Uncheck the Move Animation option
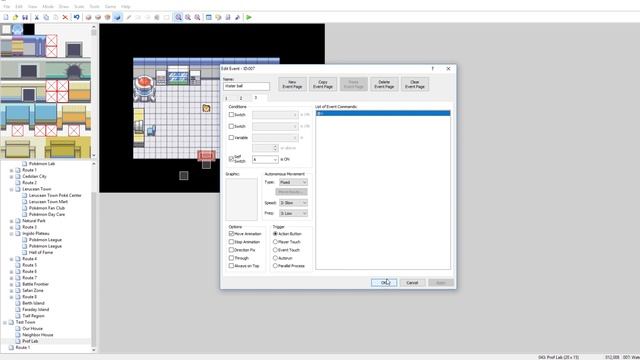 click(x=231, y=233)
